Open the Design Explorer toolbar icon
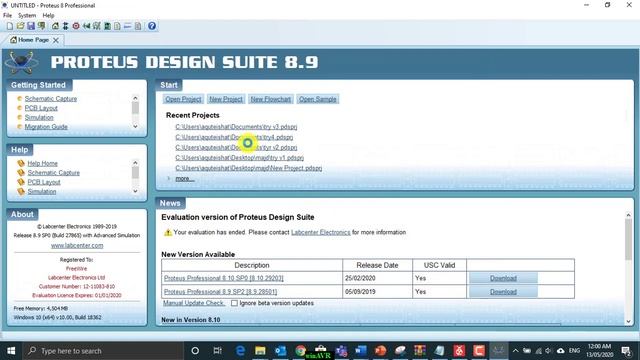Screen dimensions: 640x360 pyautogui.click(x=107, y=26)
